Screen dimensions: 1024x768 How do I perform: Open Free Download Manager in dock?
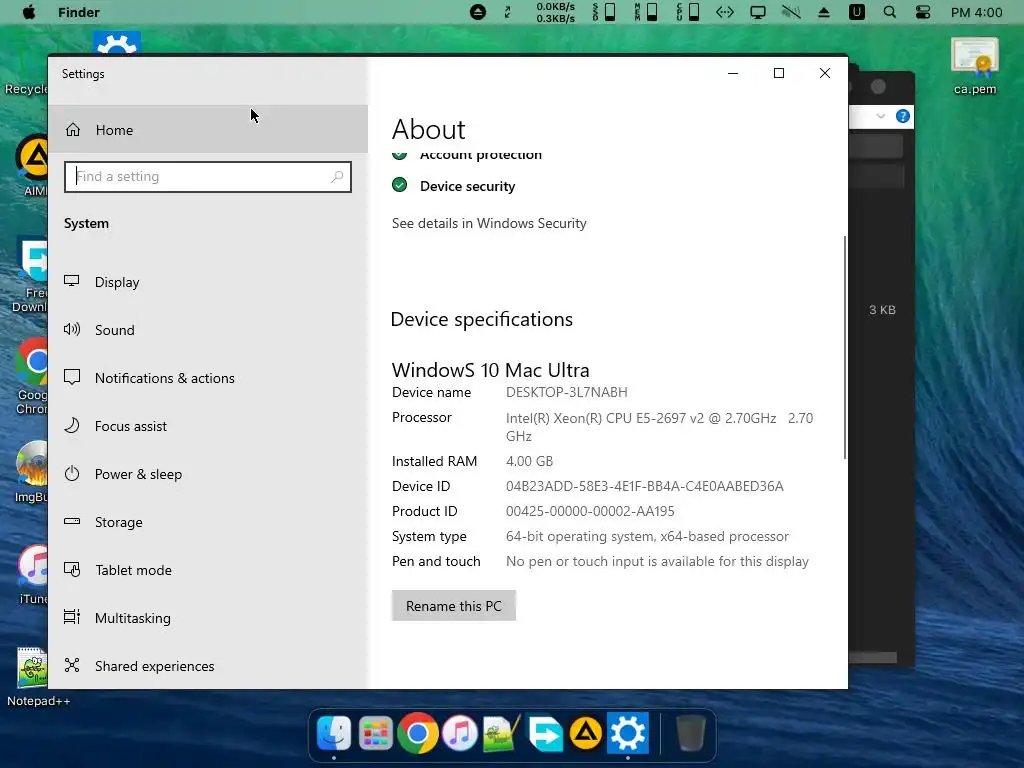coord(545,733)
